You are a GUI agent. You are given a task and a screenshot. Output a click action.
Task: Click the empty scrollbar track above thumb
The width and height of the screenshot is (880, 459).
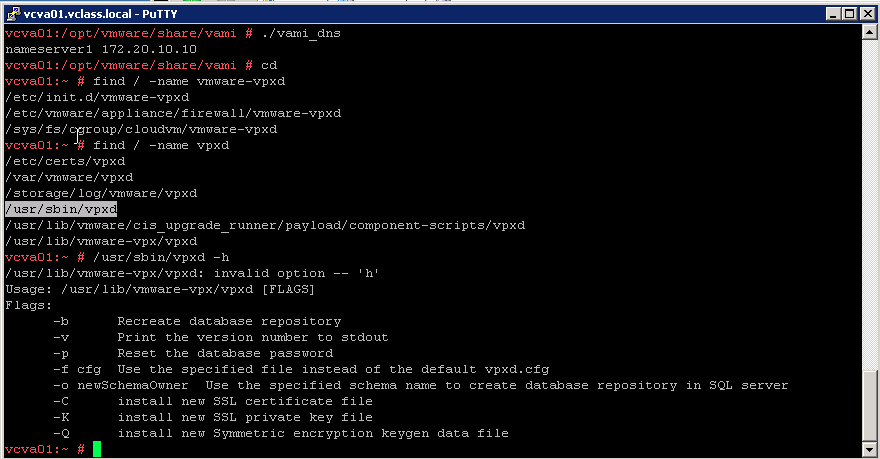pyautogui.click(x=869, y=205)
